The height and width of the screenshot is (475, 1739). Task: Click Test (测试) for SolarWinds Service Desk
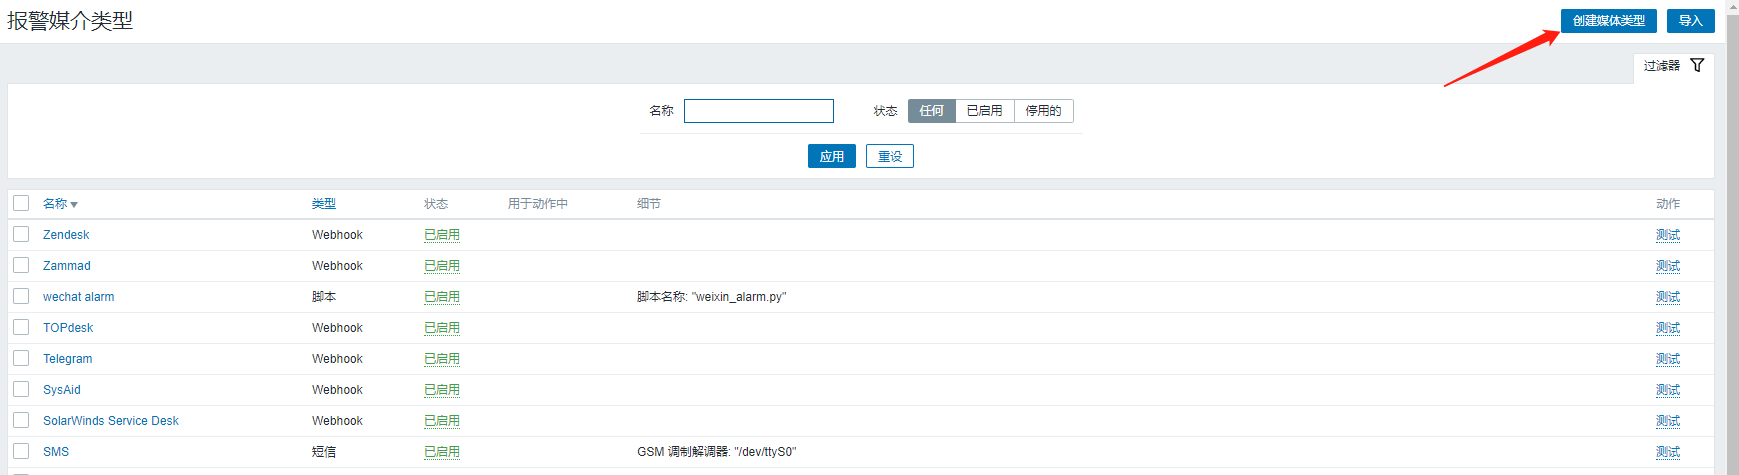click(x=1668, y=421)
